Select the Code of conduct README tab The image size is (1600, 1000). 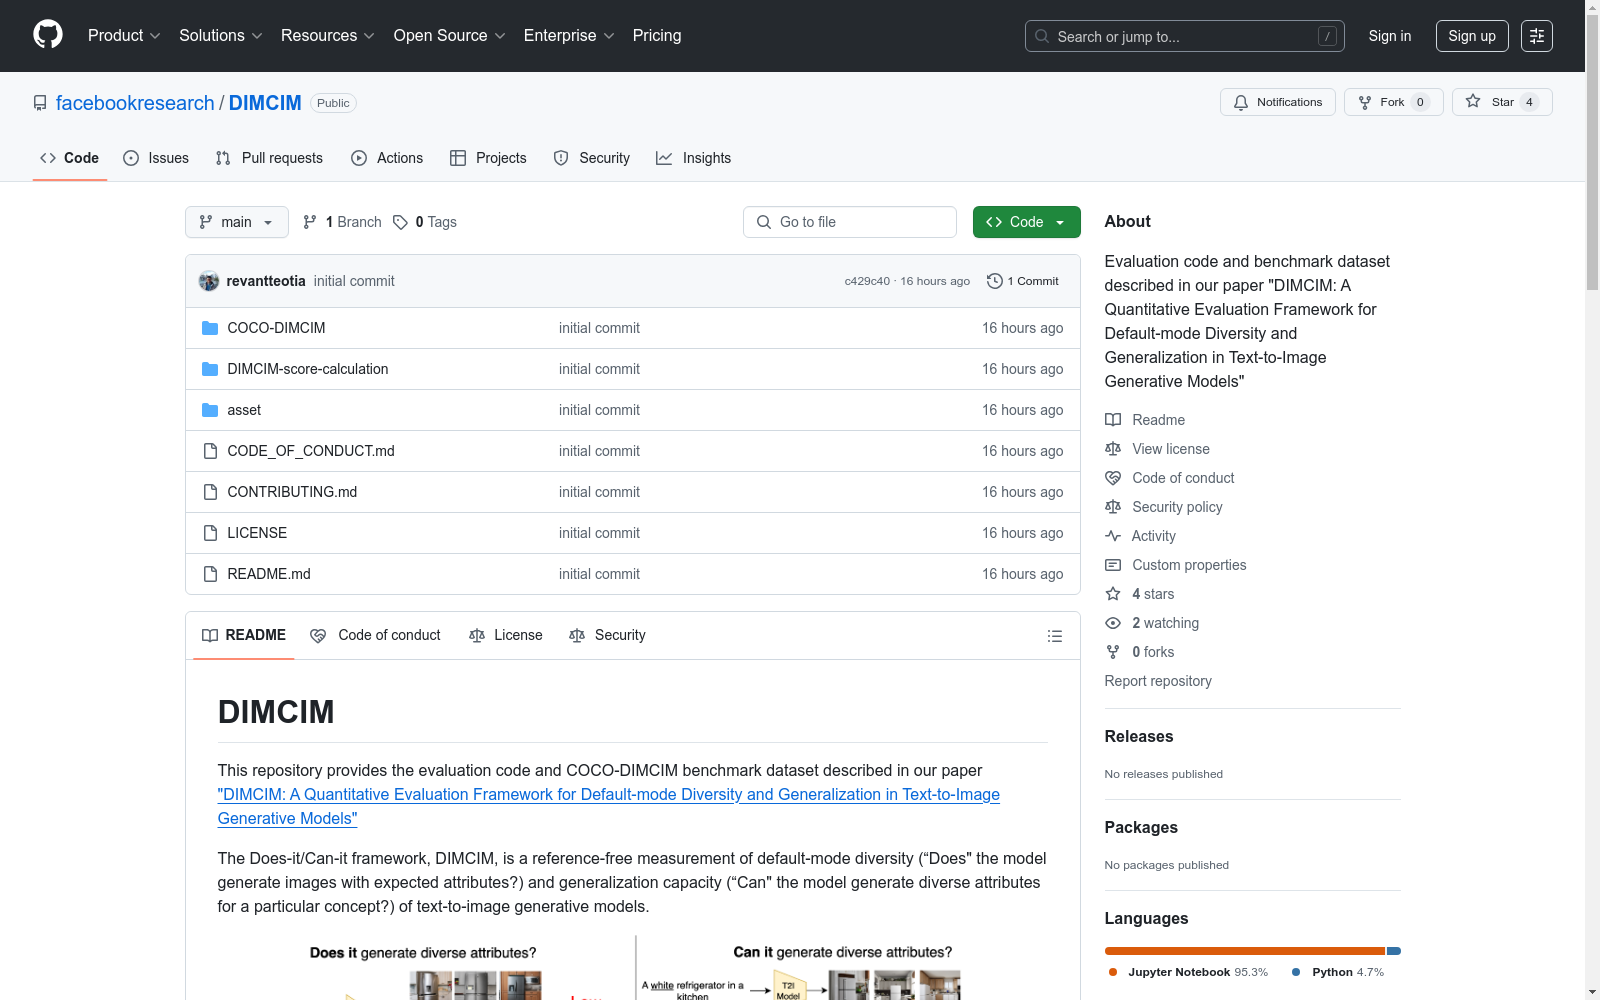[375, 635]
